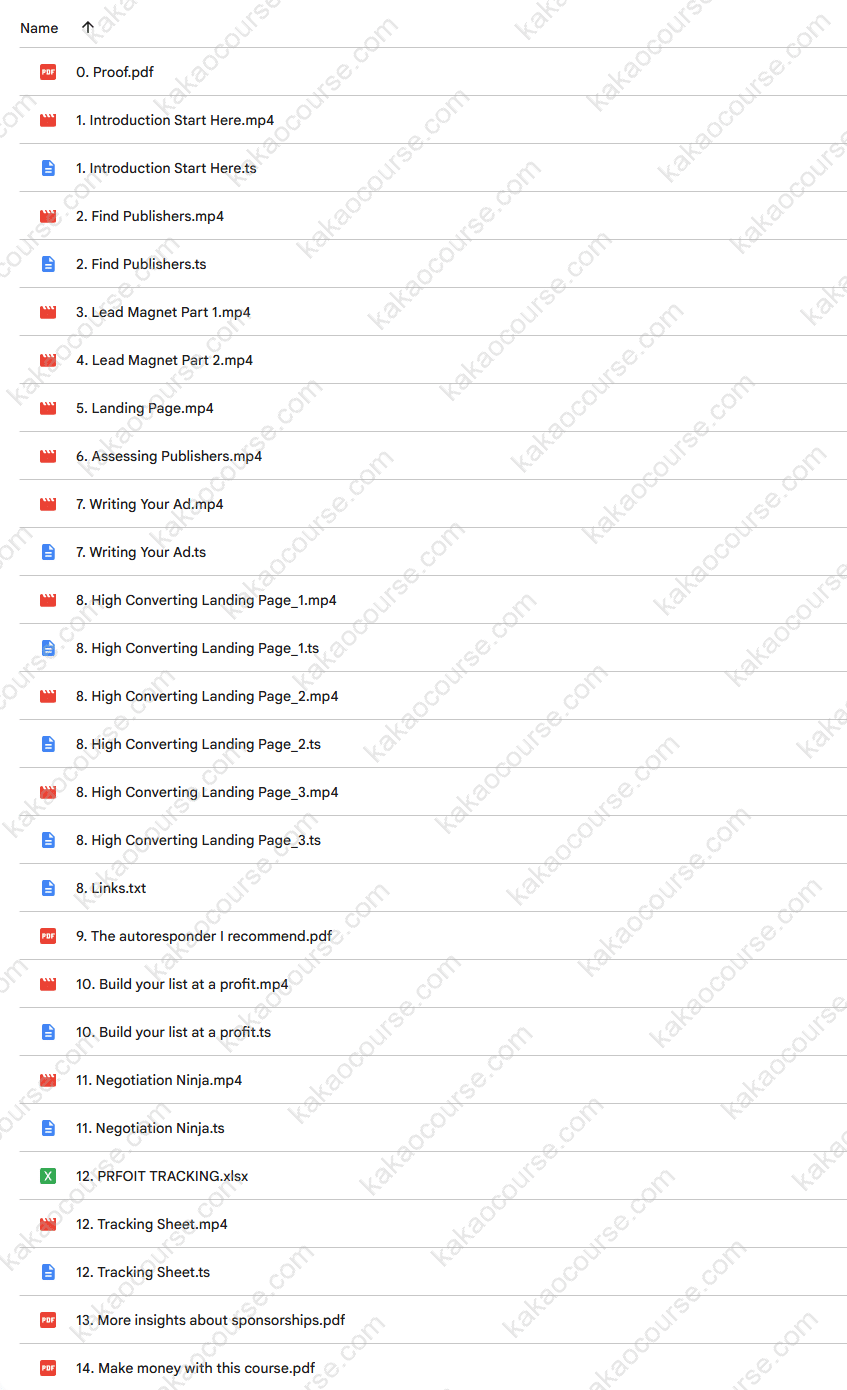Click the document icon for 2. Find Publishers.ts
Image resolution: width=847 pixels, height=1390 pixels.
48,264
